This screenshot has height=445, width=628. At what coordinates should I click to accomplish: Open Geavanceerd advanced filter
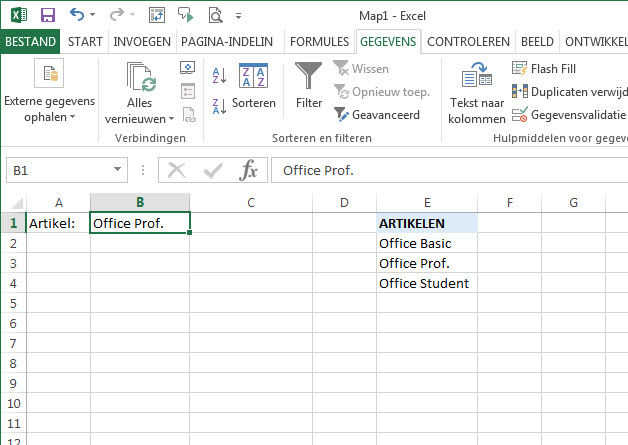click(377, 115)
